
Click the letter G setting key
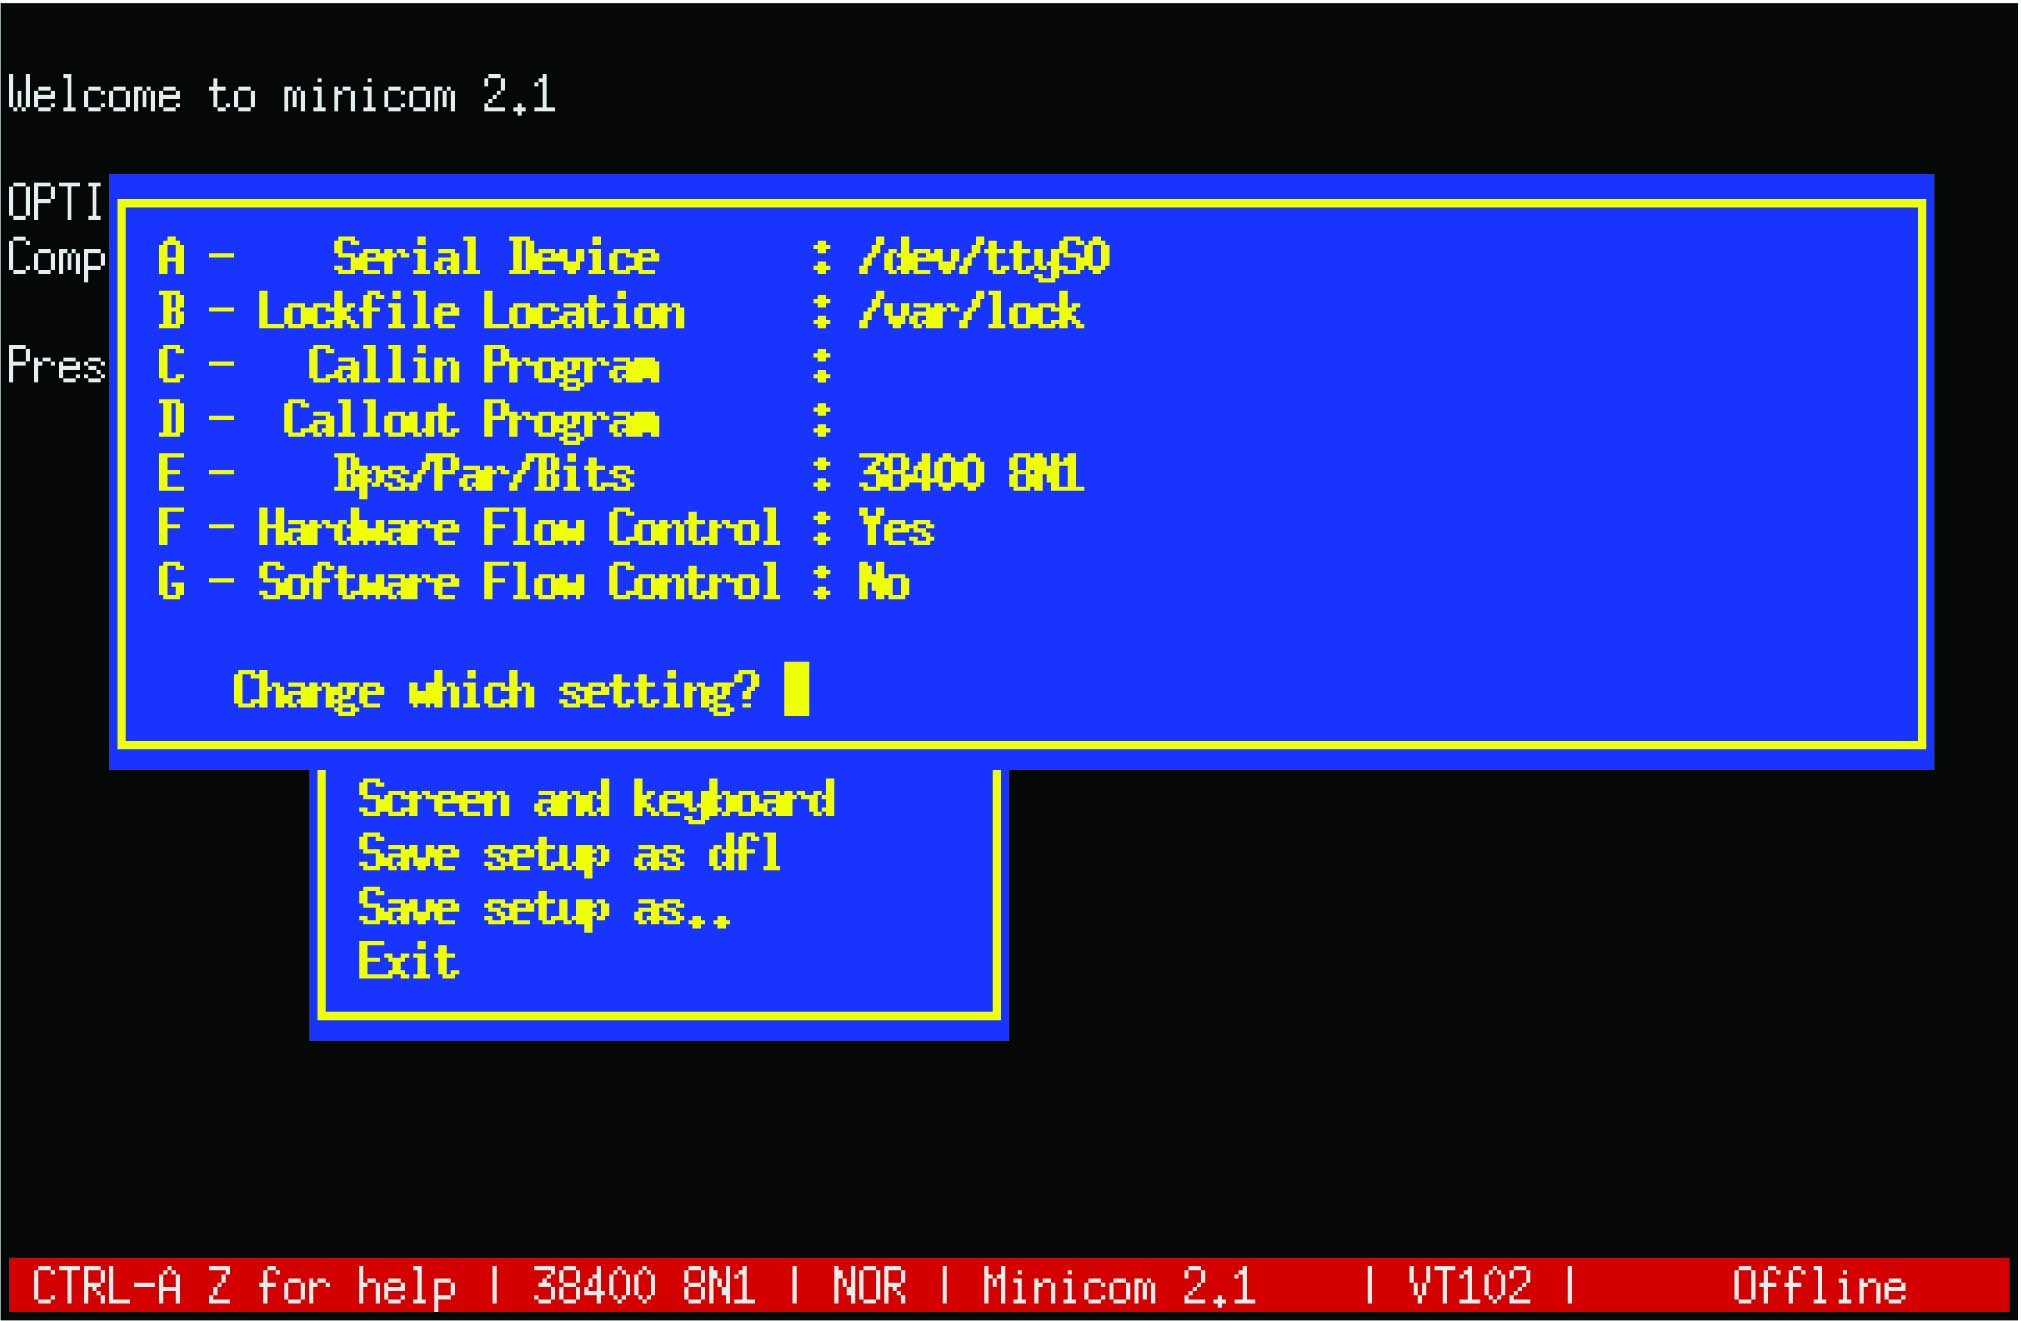pos(171,582)
